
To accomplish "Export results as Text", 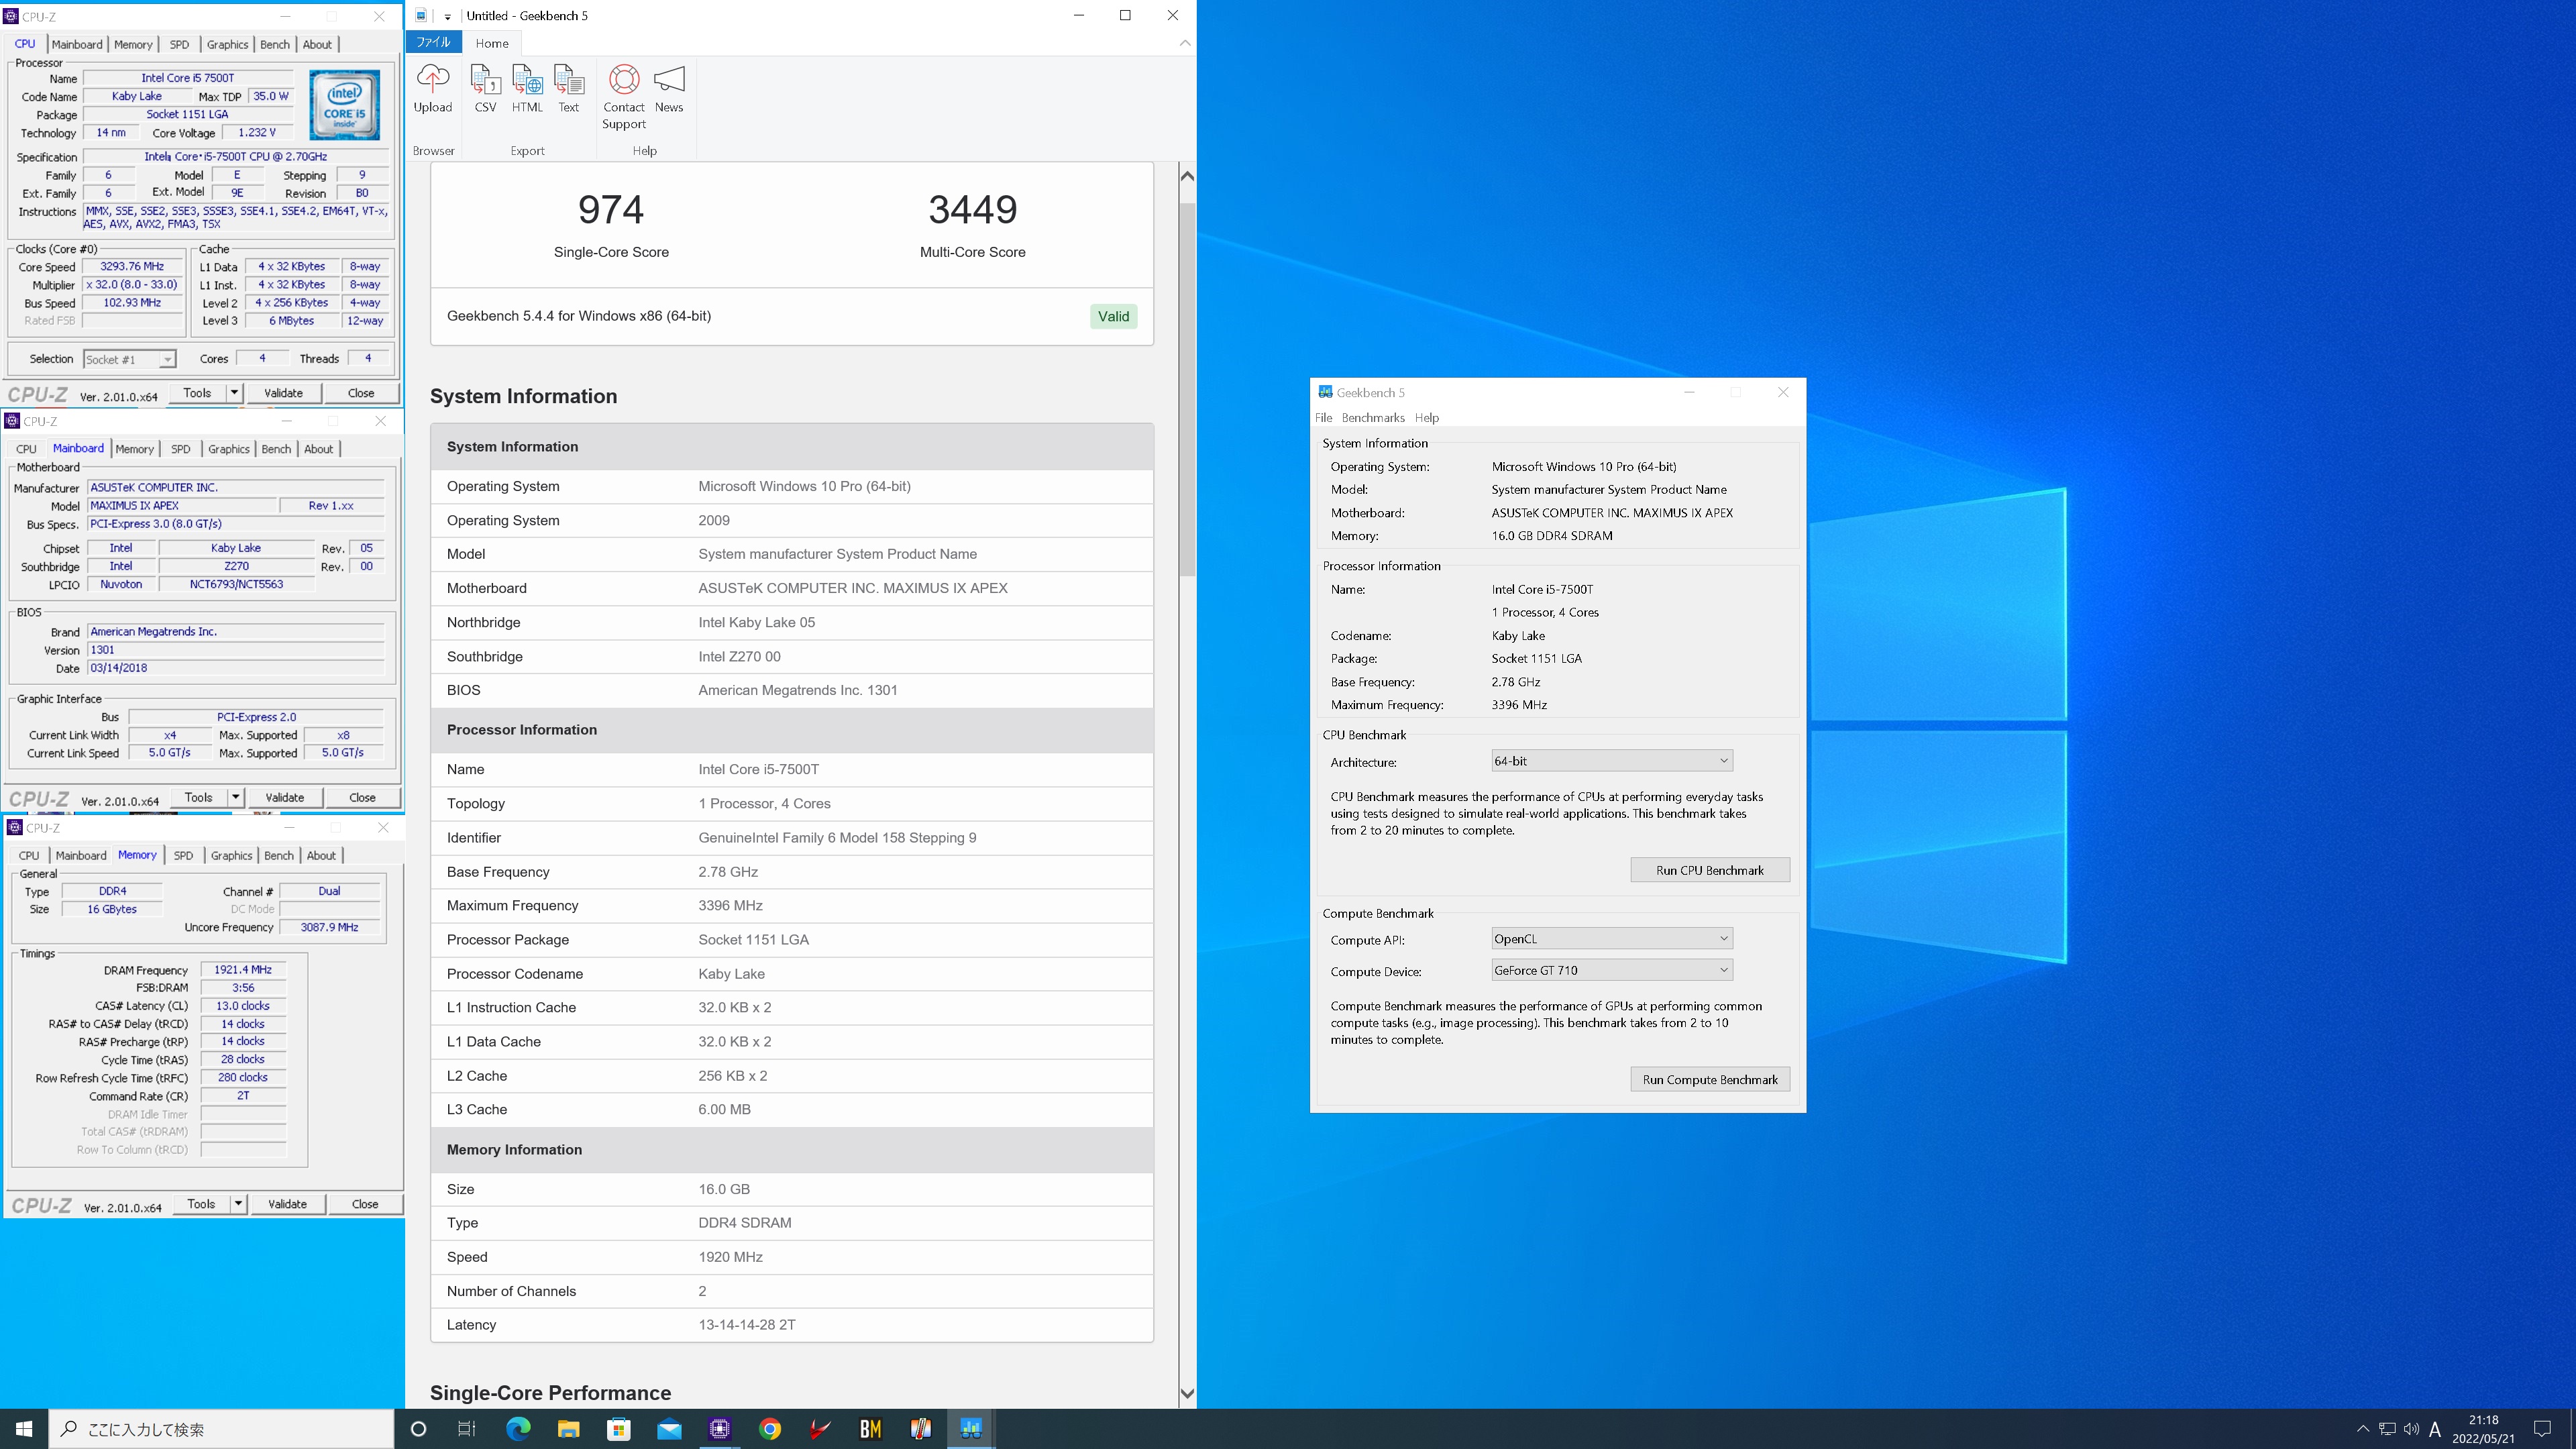I will [568, 88].
